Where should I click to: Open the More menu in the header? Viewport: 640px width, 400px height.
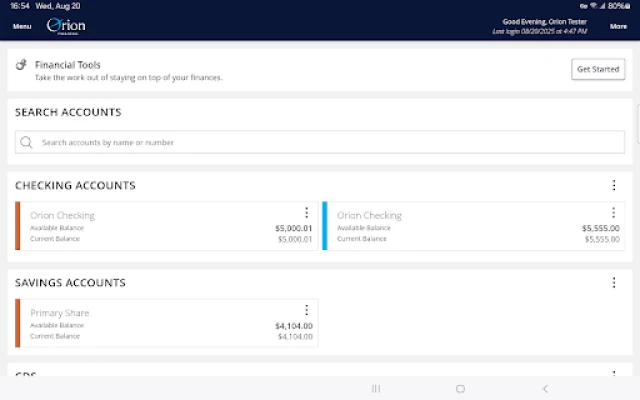618,26
